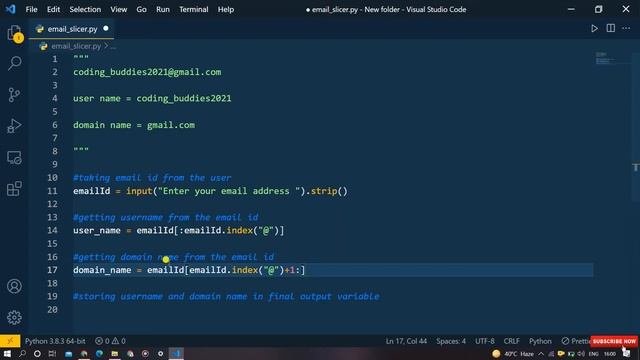Click line number 11 in the gutter
The width and height of the screenshot is (640, 360).
[52, 191]
